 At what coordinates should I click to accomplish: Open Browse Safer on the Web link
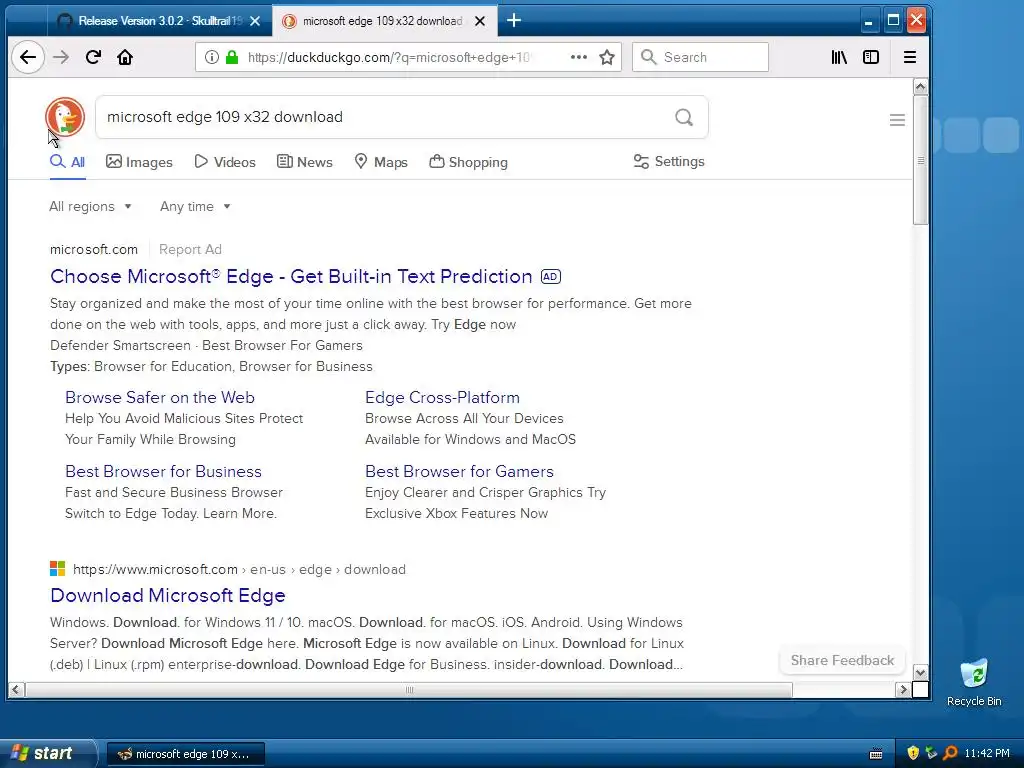click(x=160, y=397)
